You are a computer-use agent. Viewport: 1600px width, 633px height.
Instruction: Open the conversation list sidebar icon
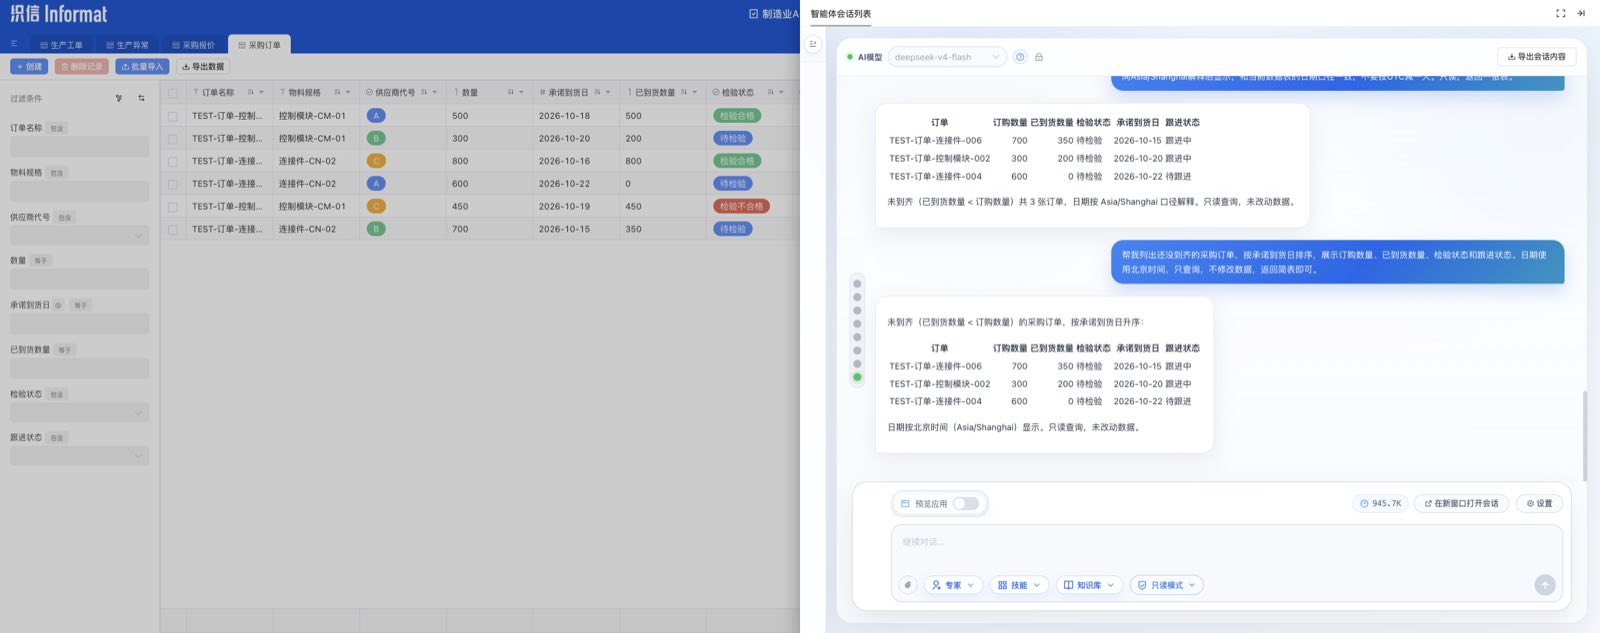tap(813, 44)
